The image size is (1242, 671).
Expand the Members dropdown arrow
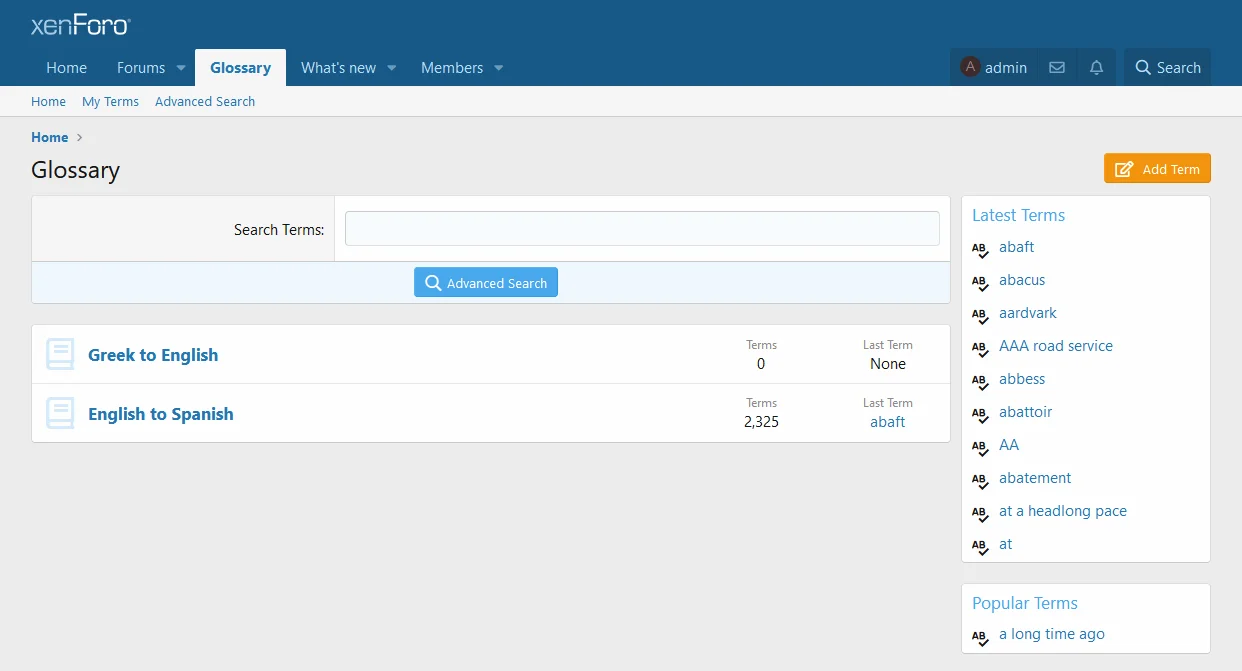pos(499,68)
